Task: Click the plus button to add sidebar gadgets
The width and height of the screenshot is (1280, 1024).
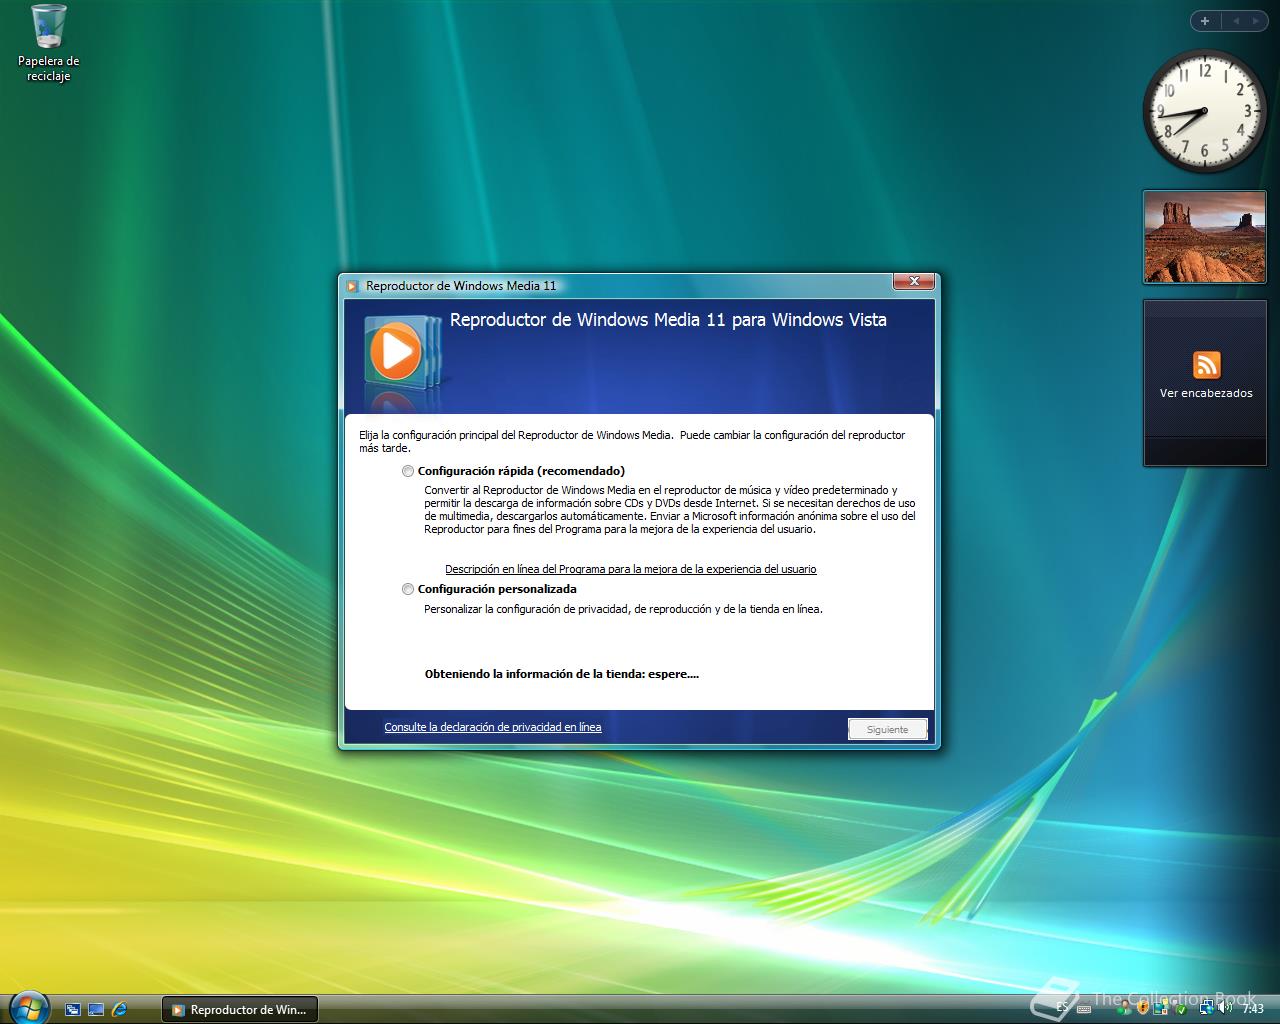Action: coord(1204,20)
